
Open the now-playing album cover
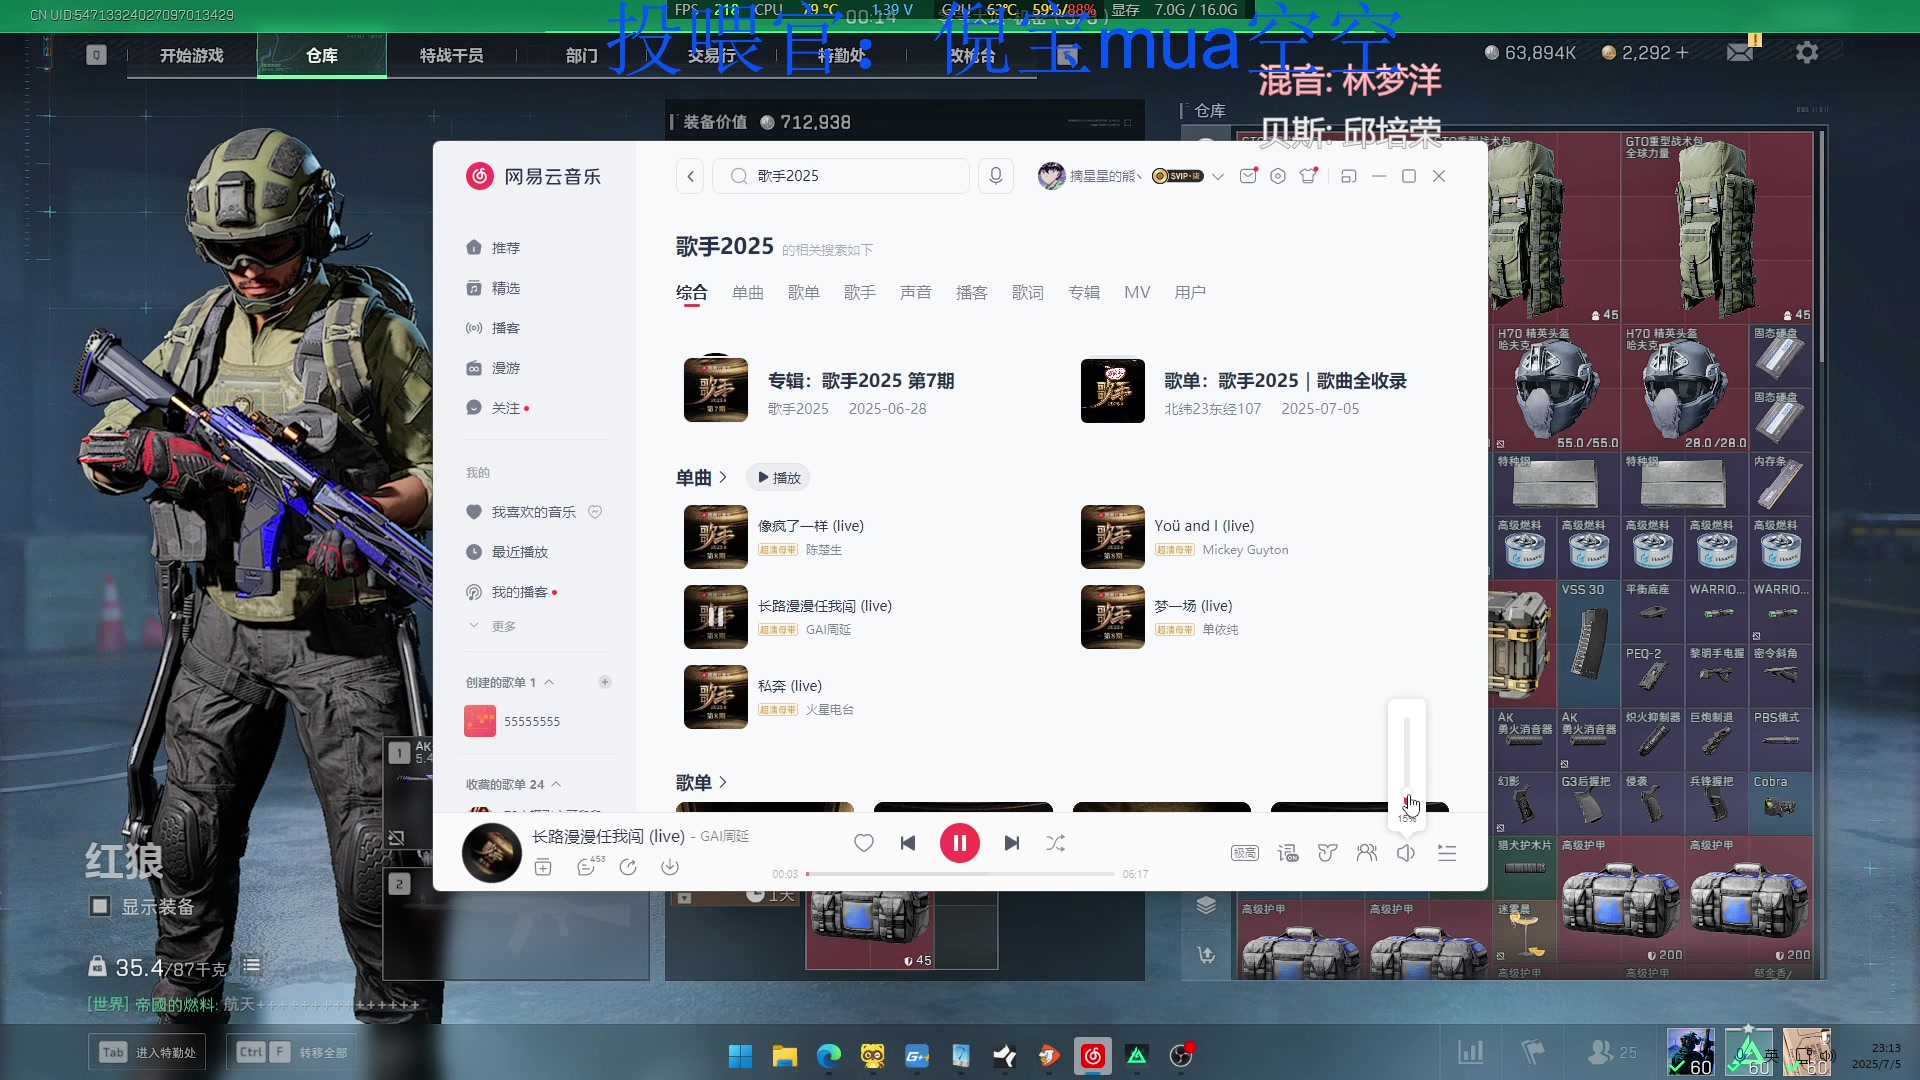(x=492, y=852)
